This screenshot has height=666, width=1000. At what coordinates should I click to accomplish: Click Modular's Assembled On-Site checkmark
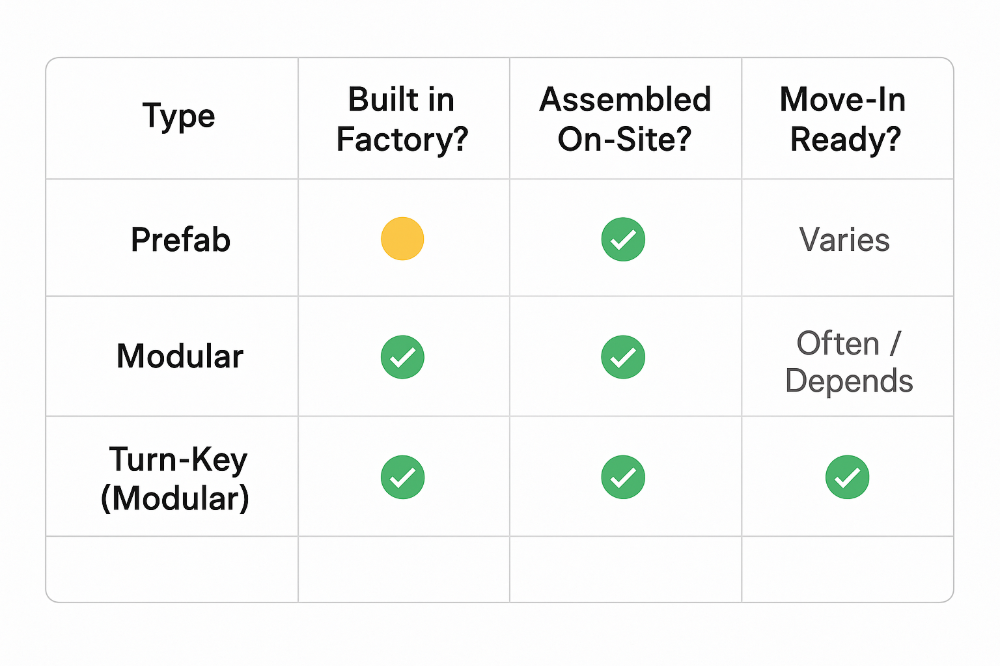[x=623, y=357]
